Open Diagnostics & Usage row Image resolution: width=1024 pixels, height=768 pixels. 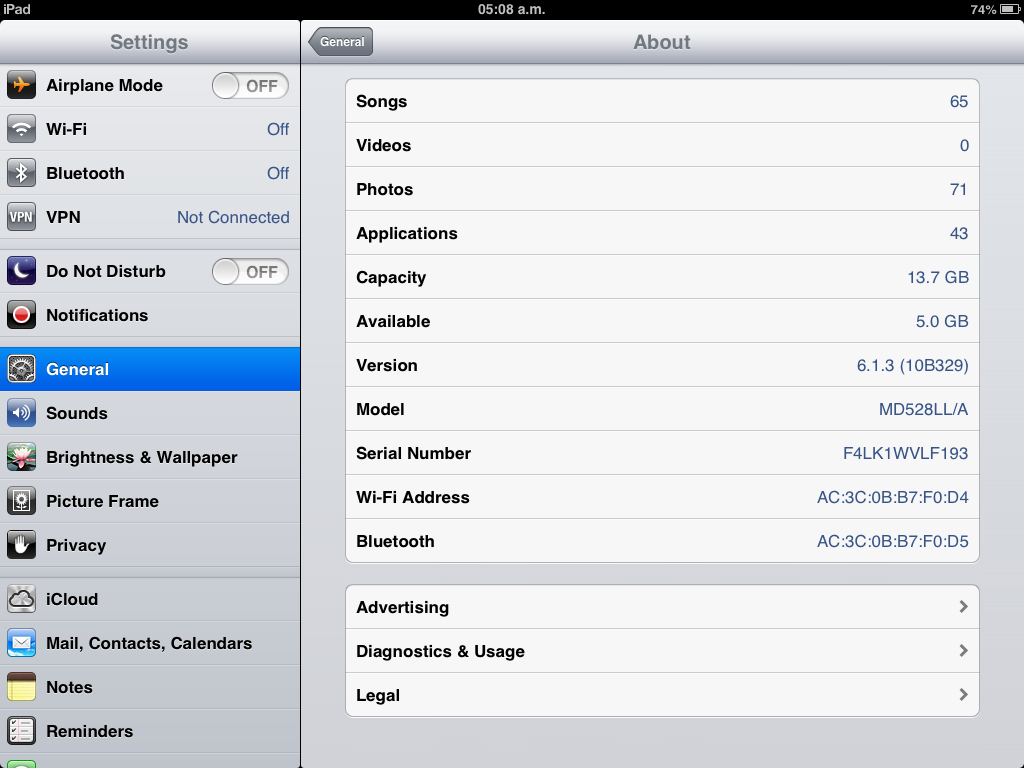662,650
